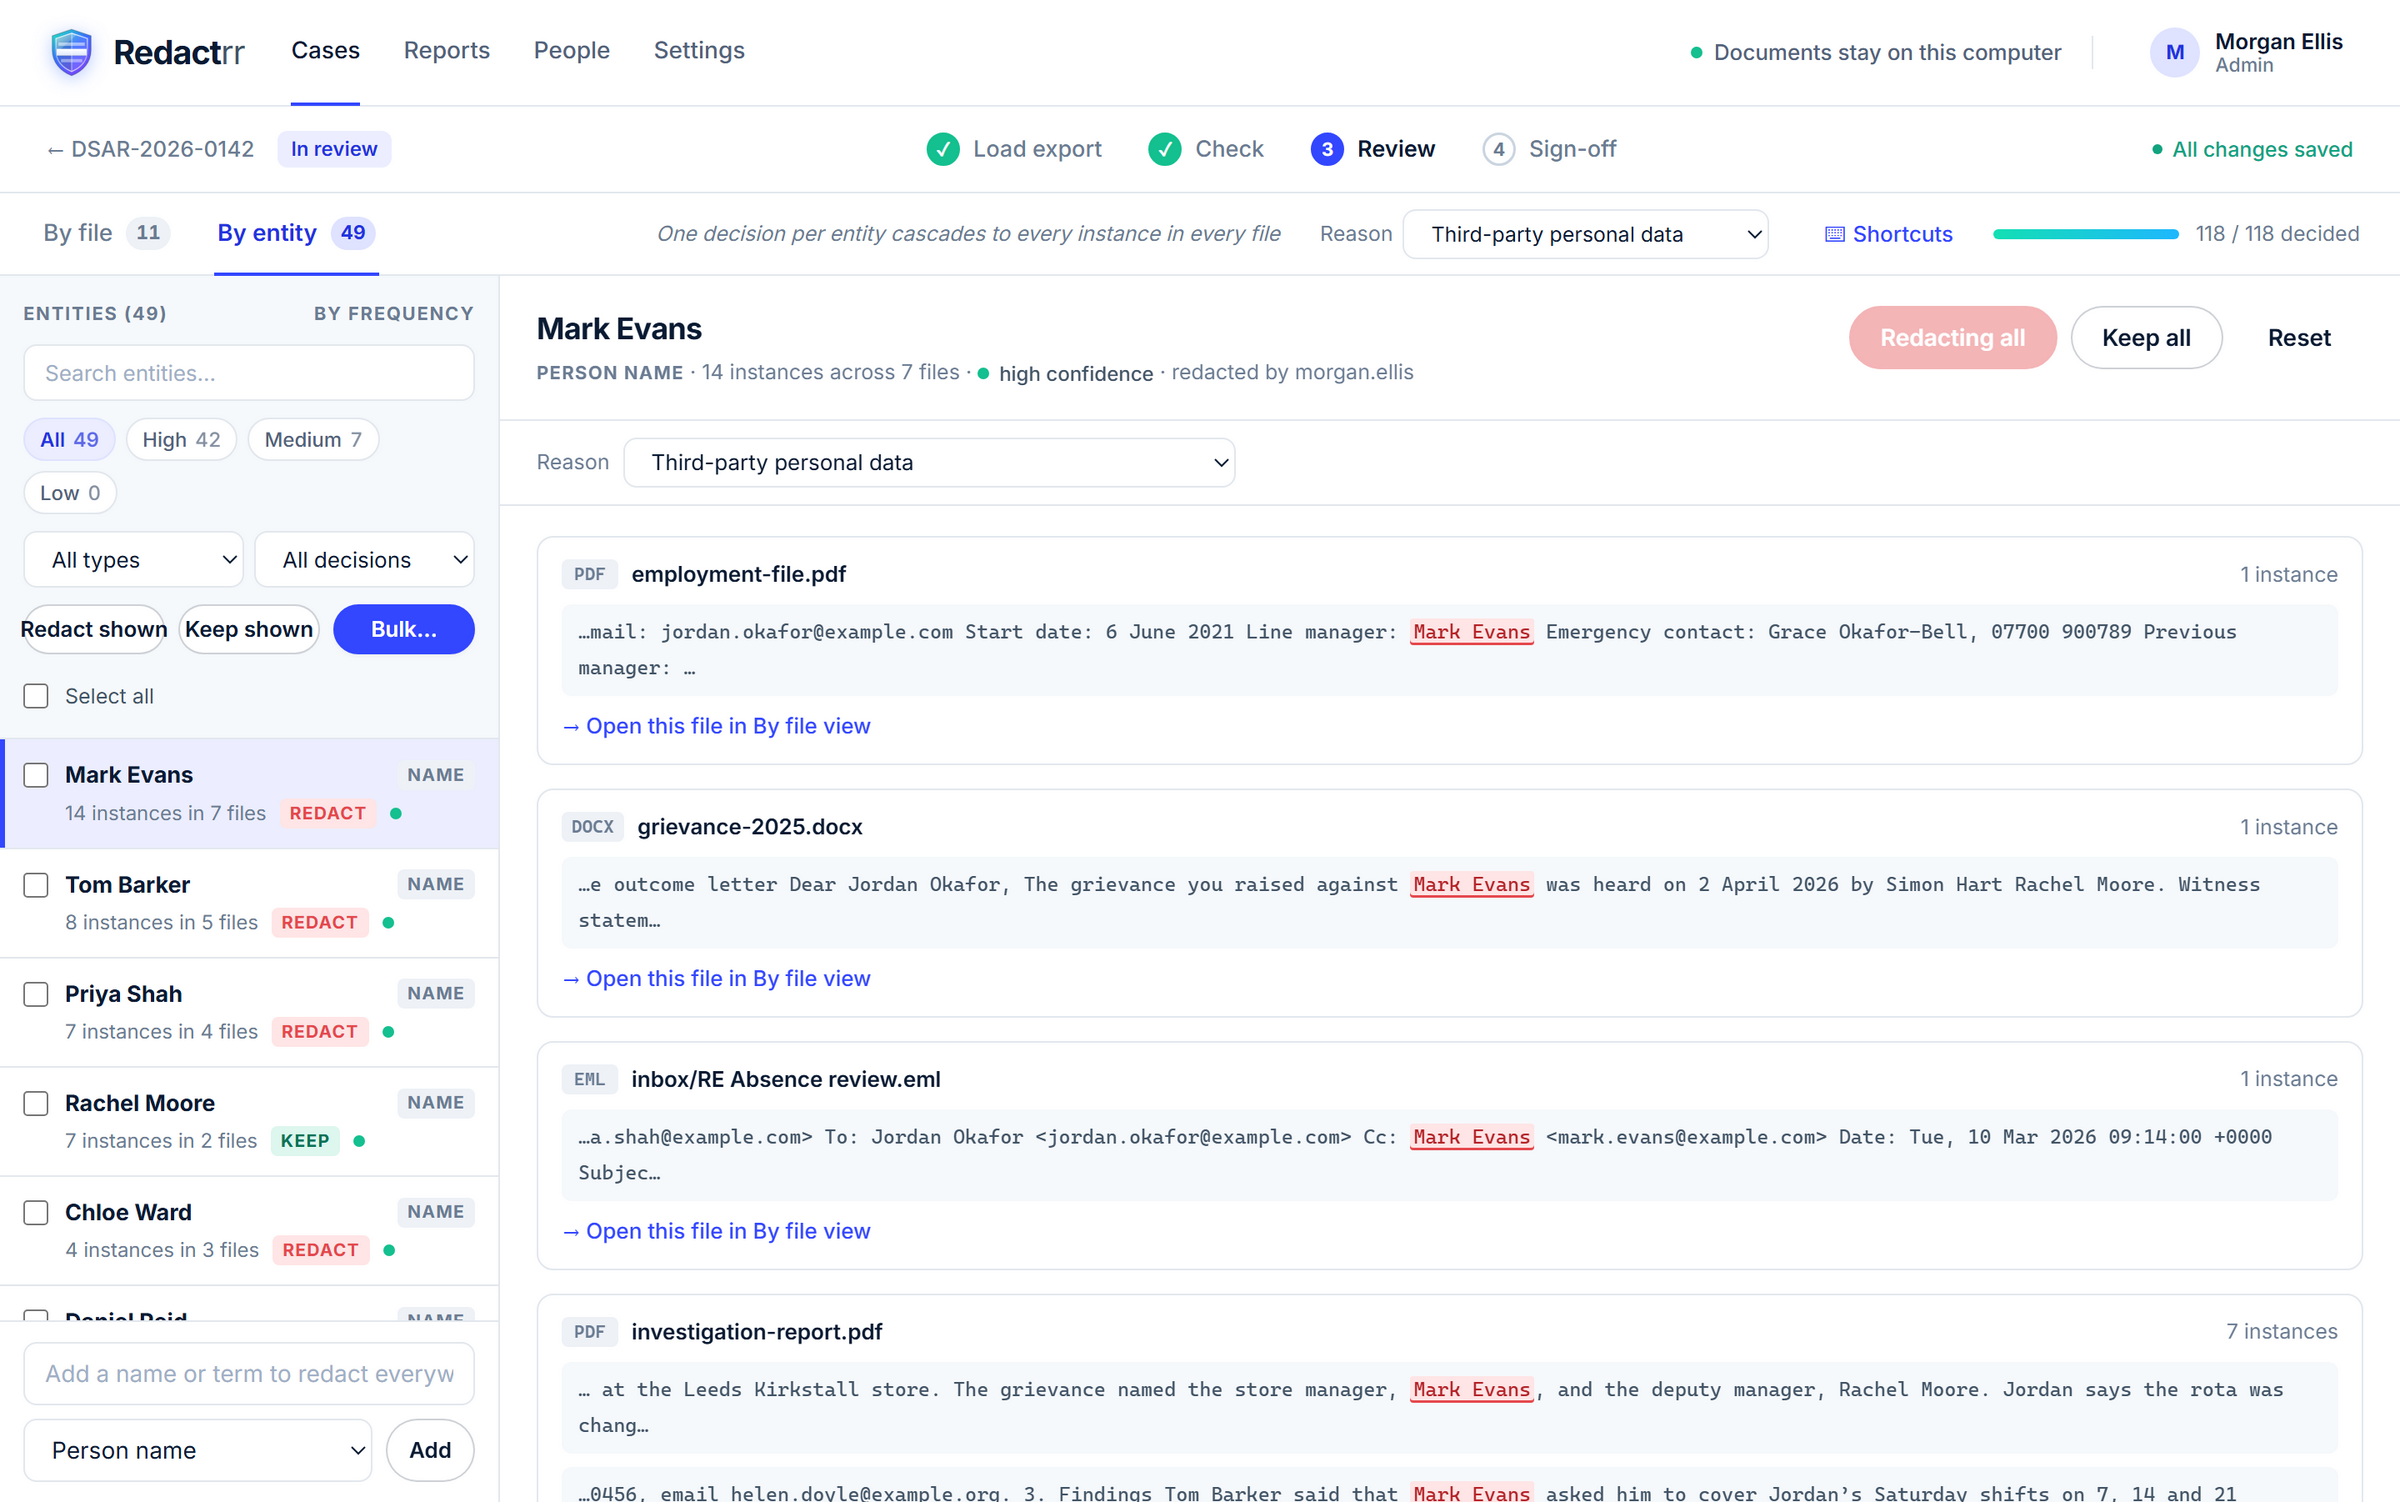Click PDF badge of investigation-report.pdf
The width and height of the screenshot is (2400, 1502).
(x=589, y=1332)
